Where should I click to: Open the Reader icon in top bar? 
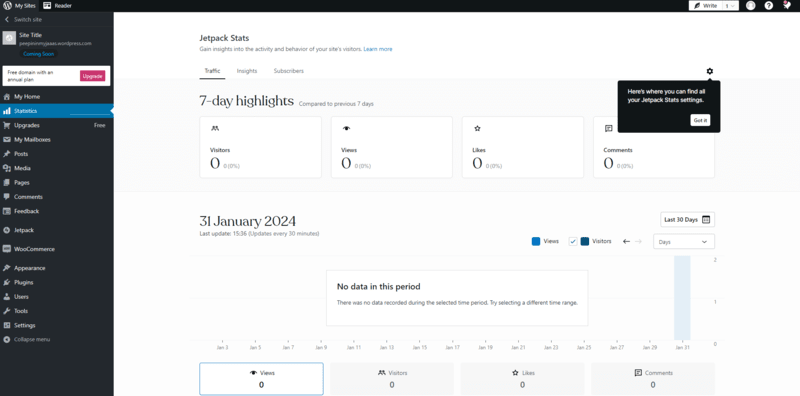pyautogui.click(x=47, y=6)
